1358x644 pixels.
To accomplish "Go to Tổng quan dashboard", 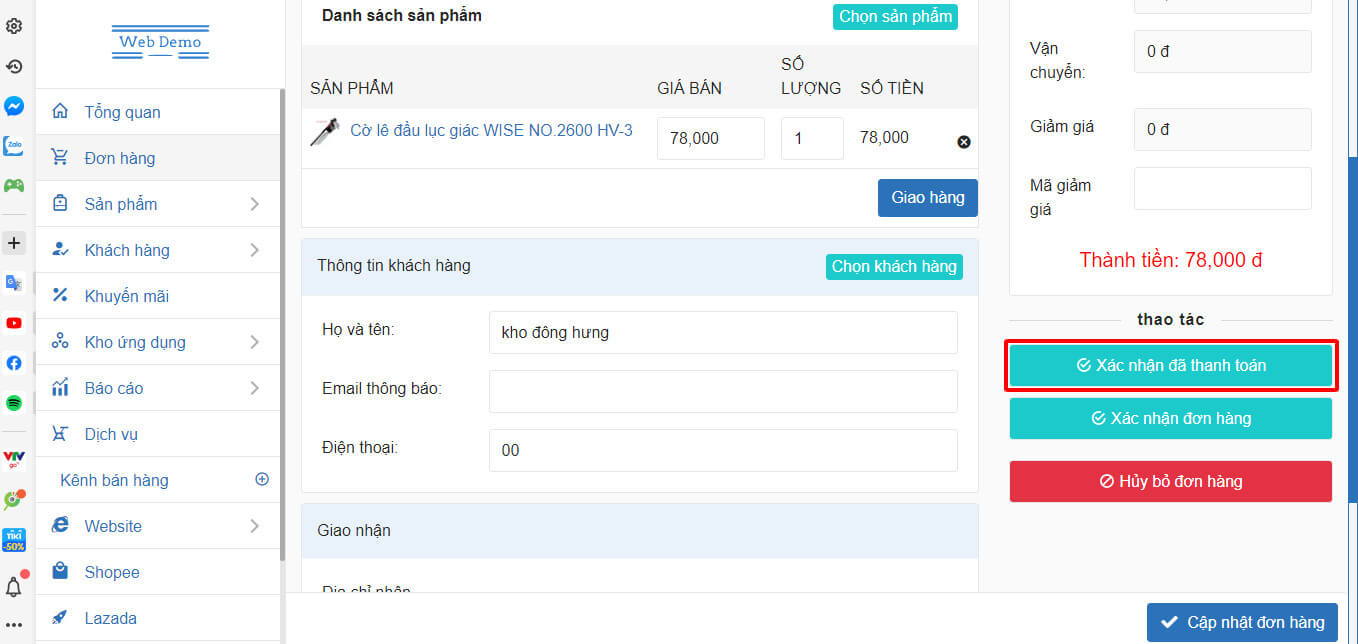I will (122, 112).
